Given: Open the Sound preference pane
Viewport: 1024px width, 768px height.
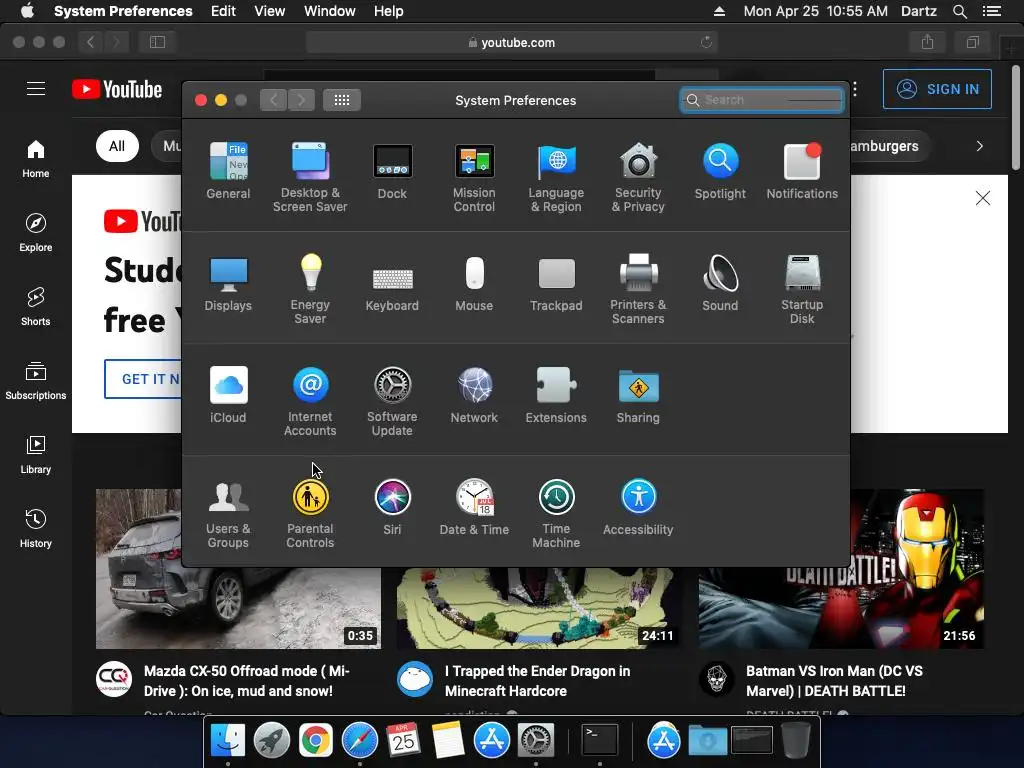Looking at the screenshot, I should tap(720, 283).
